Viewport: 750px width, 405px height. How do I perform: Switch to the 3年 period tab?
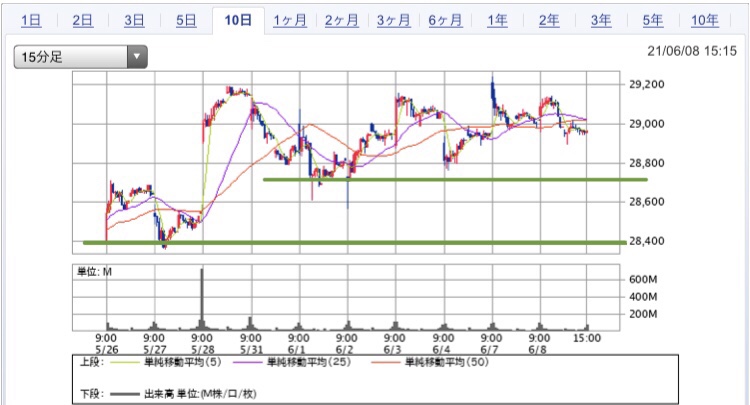[601, 20]
